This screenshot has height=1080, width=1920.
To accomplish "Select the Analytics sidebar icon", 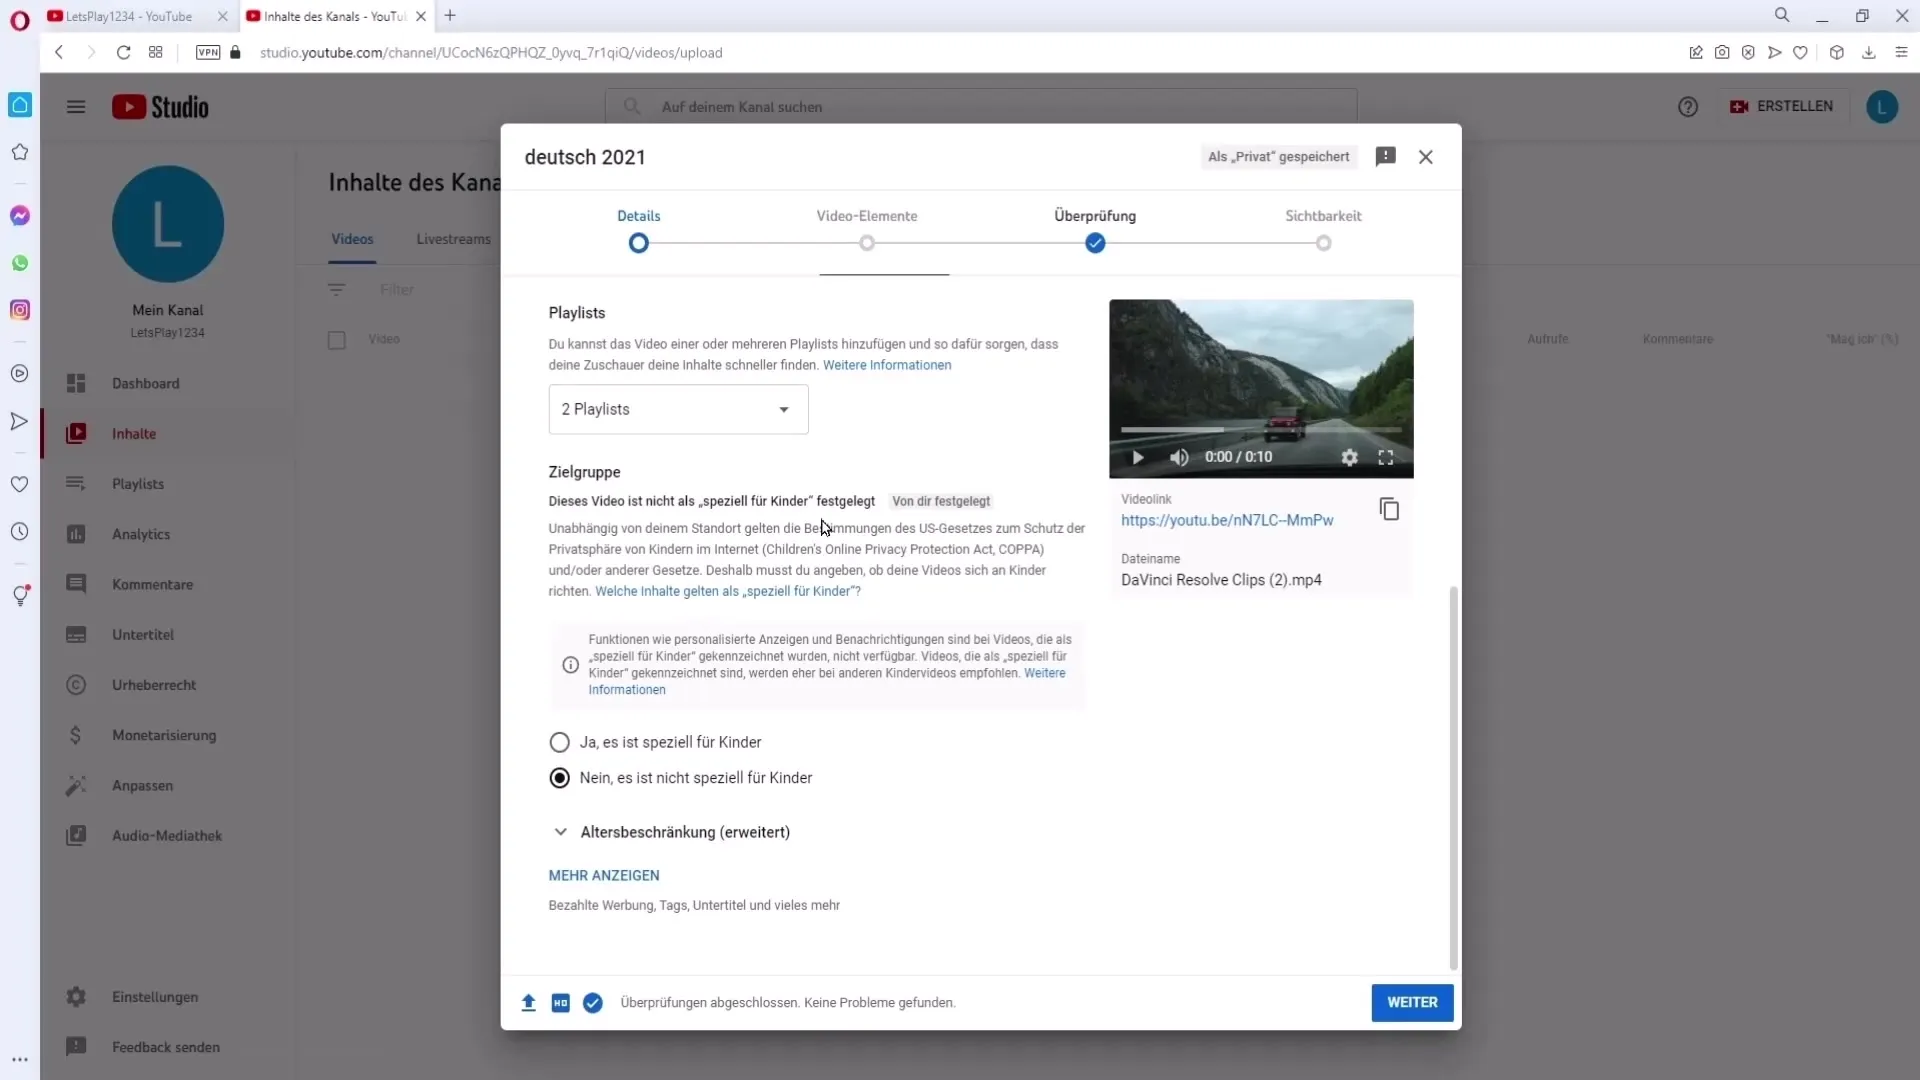I will 75,533.
